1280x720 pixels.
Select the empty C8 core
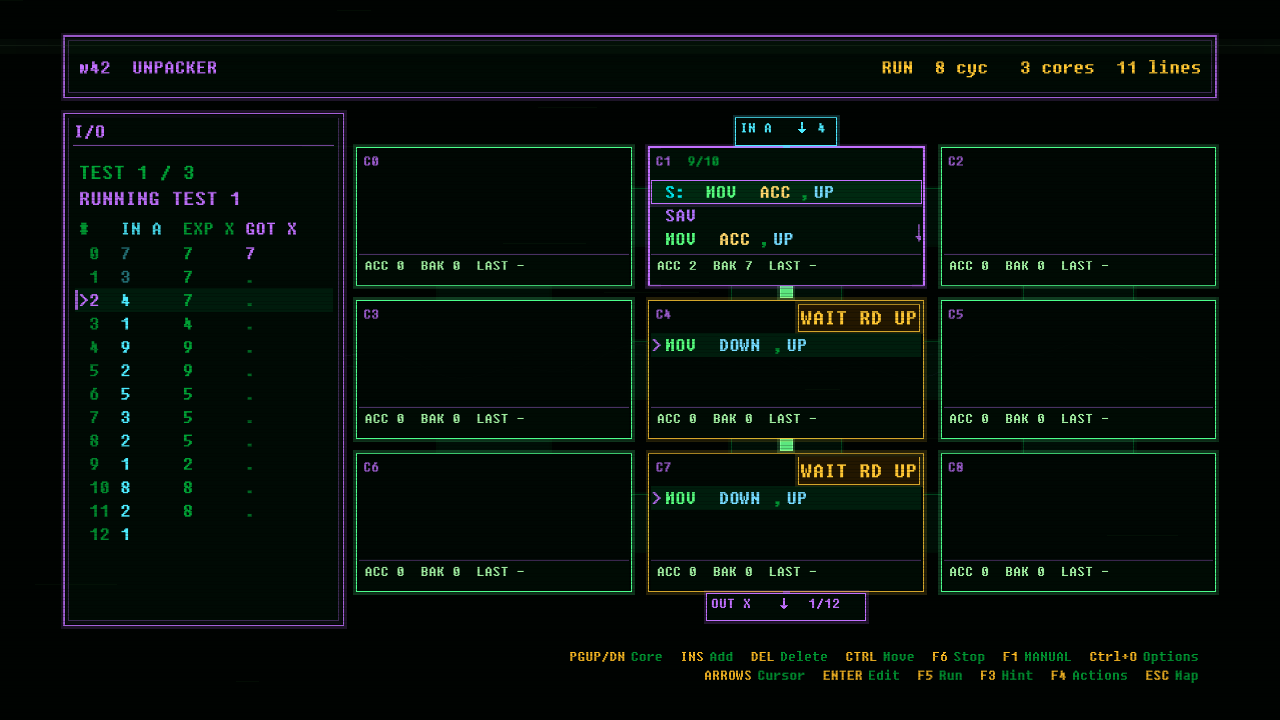1078,523
